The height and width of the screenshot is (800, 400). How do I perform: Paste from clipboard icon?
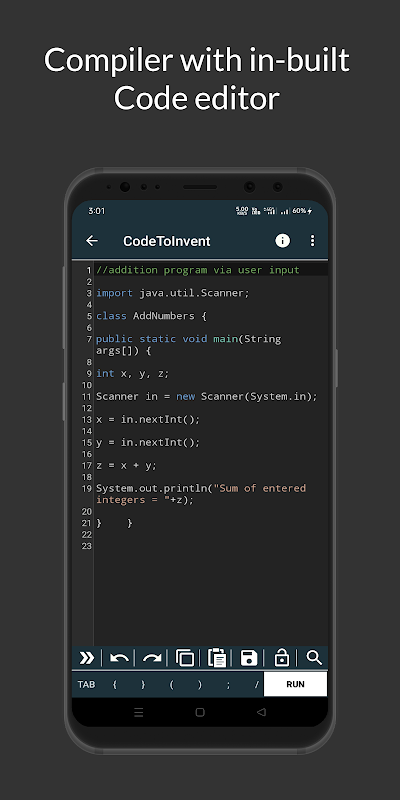[217, 658]
